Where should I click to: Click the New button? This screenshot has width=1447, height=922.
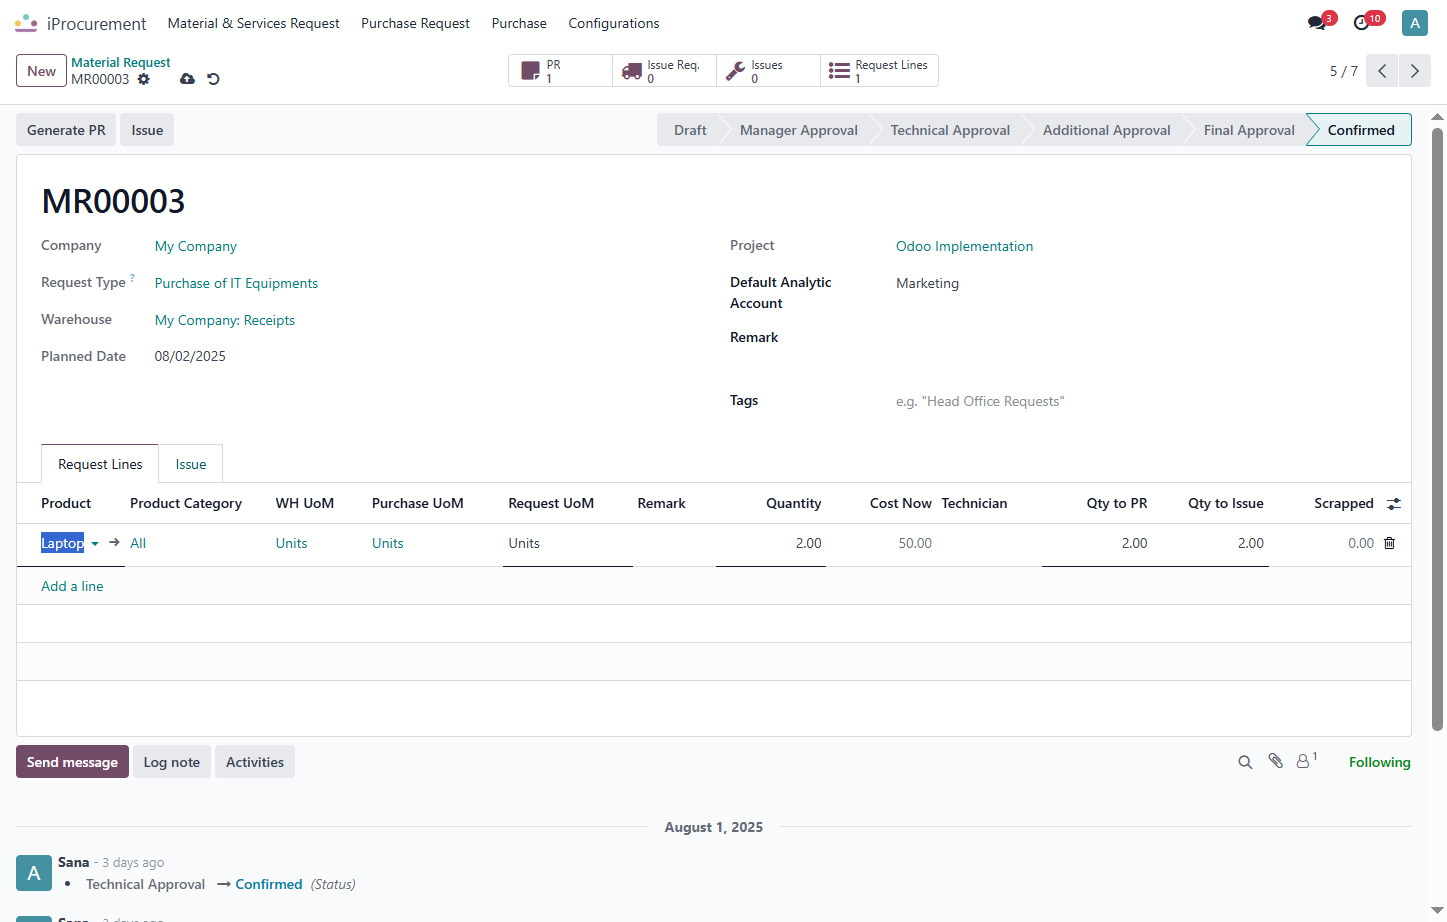click(41, 71)
